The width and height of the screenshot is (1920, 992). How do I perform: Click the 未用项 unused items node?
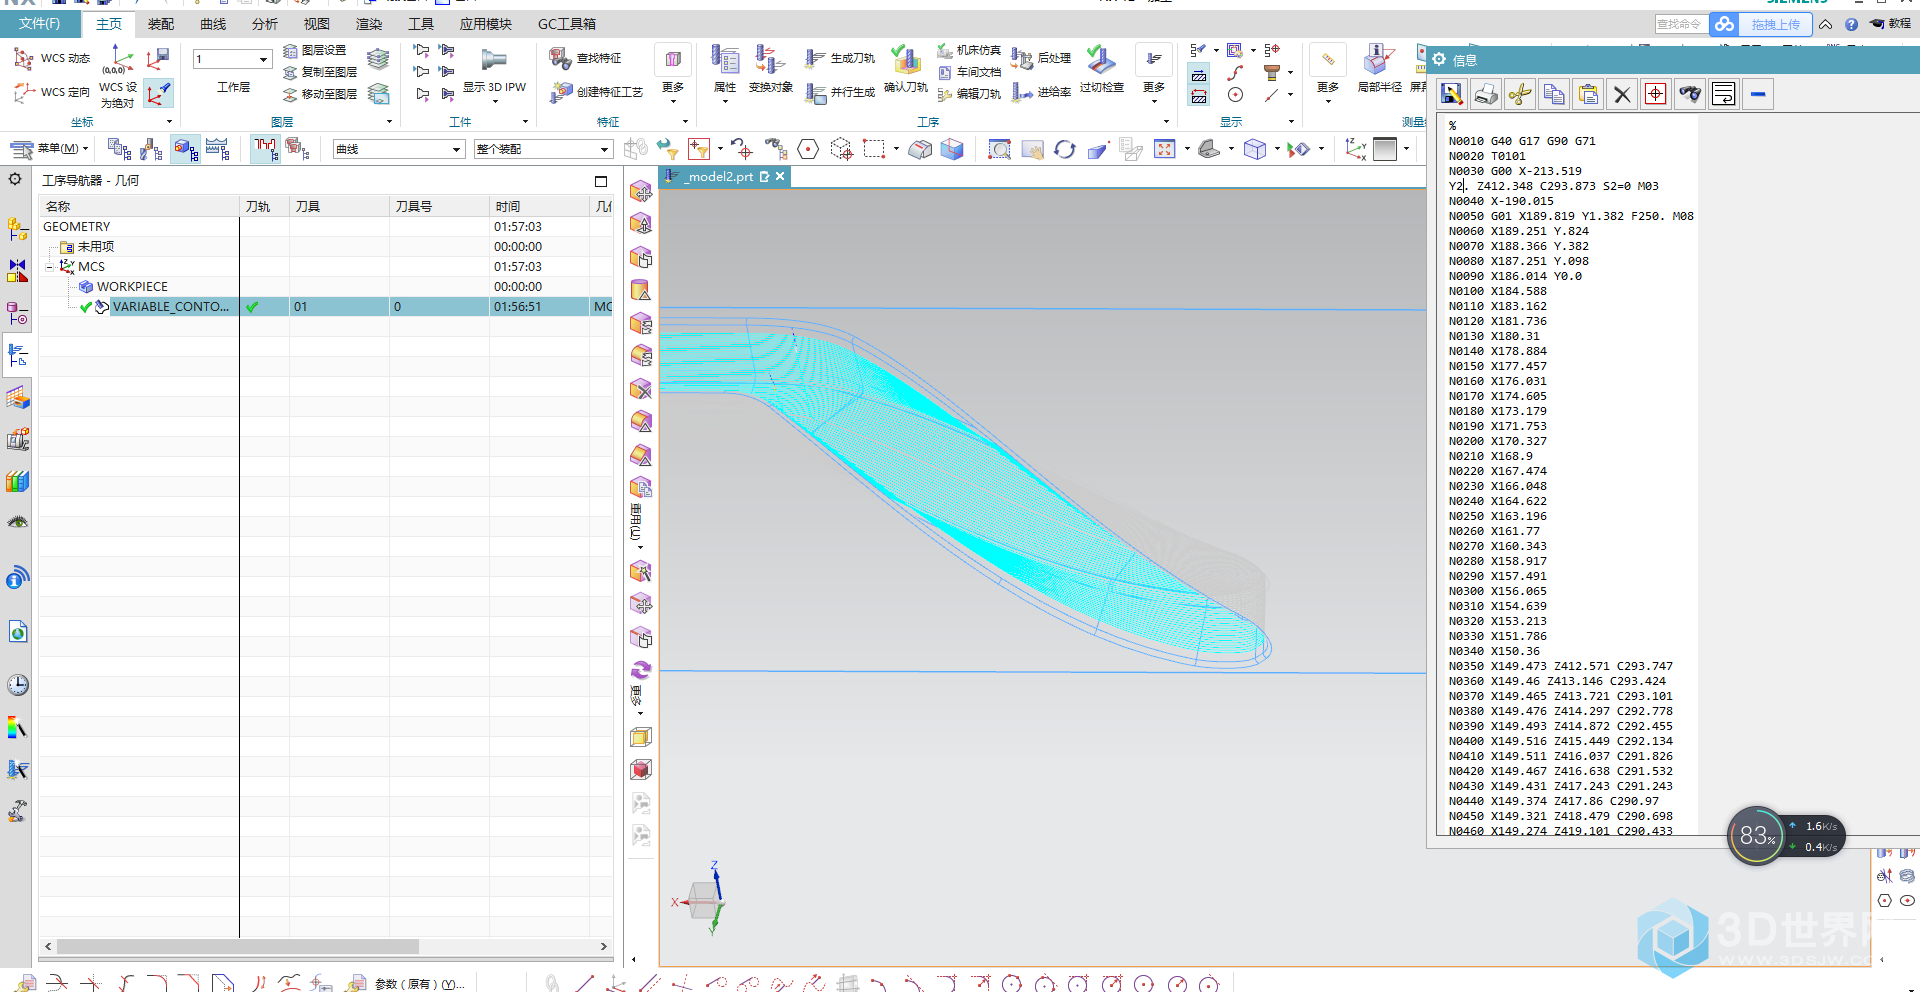(95, 247)
